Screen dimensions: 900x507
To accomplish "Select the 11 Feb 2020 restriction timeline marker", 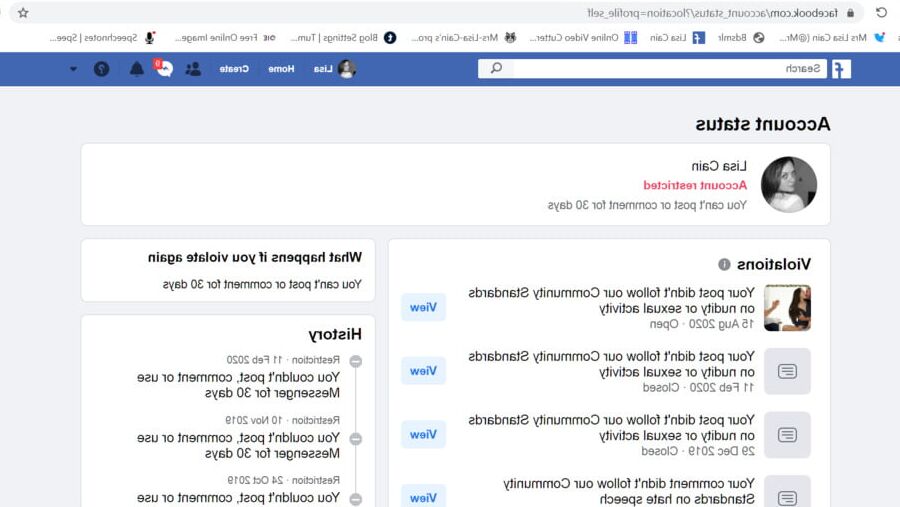I will pyautogui.click(x=356, y=361).
